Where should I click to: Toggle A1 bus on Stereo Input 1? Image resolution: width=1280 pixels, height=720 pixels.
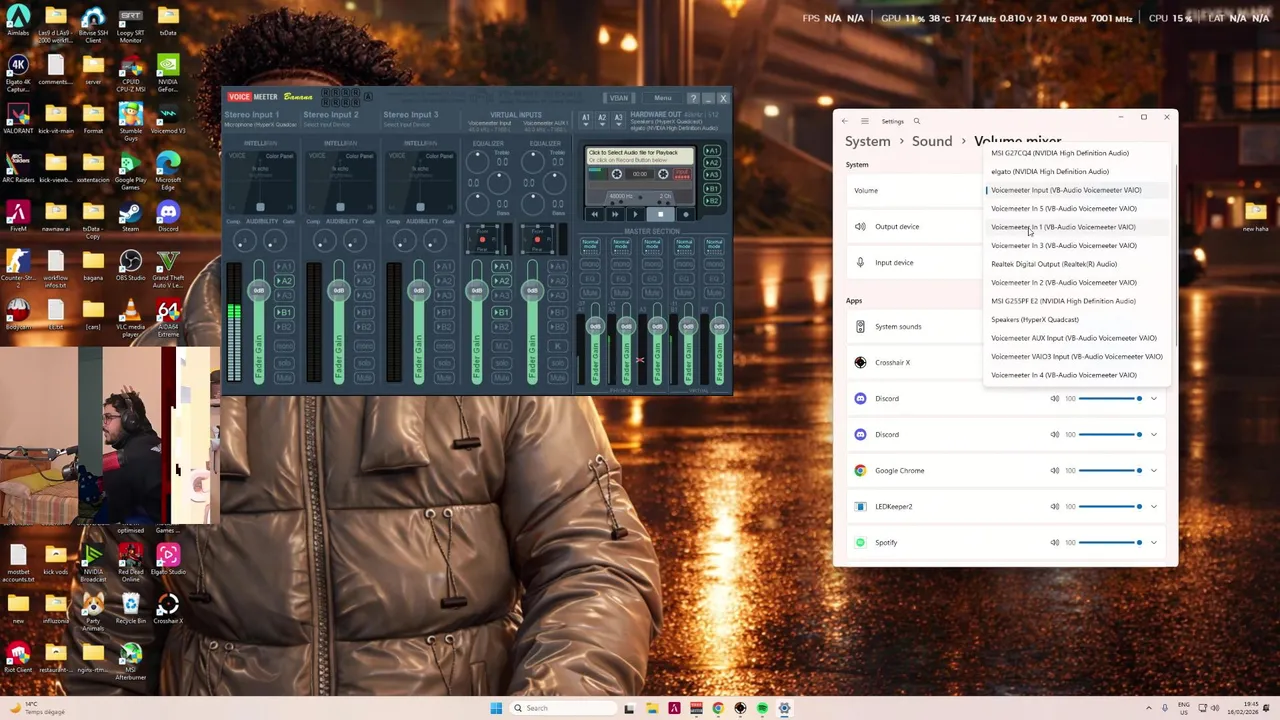point(284,267)
